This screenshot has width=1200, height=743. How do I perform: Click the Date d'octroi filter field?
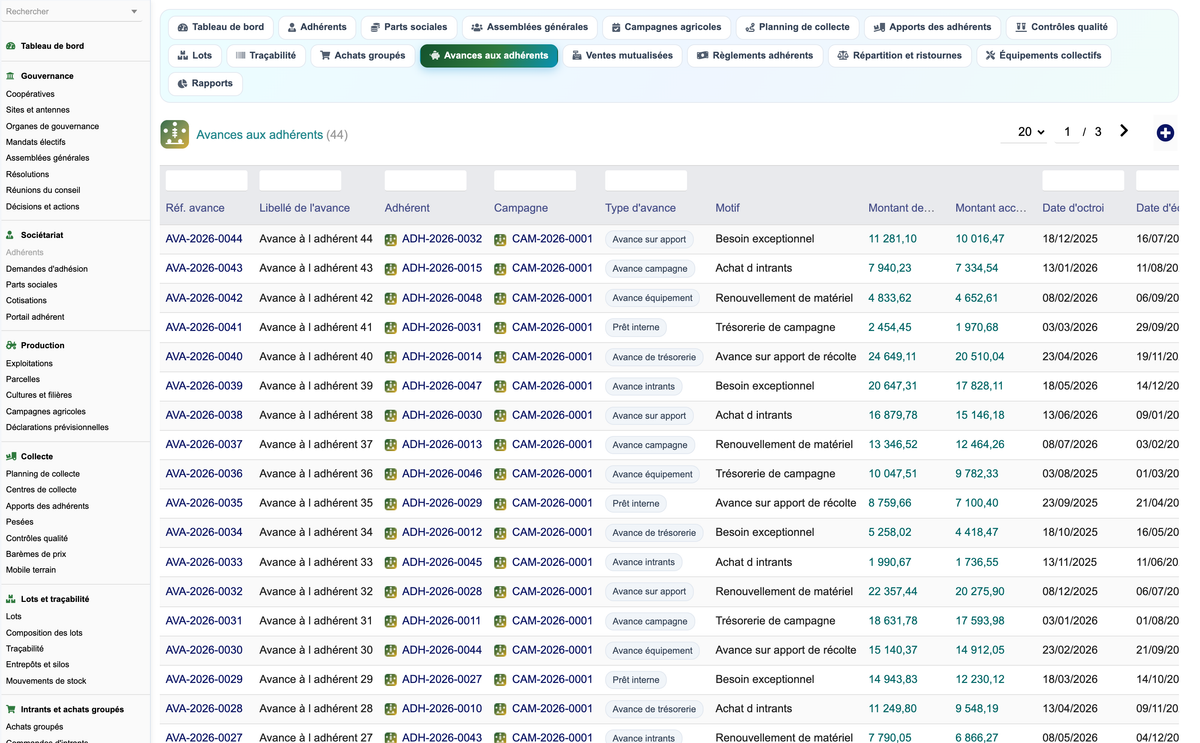tap(1083, 180)
